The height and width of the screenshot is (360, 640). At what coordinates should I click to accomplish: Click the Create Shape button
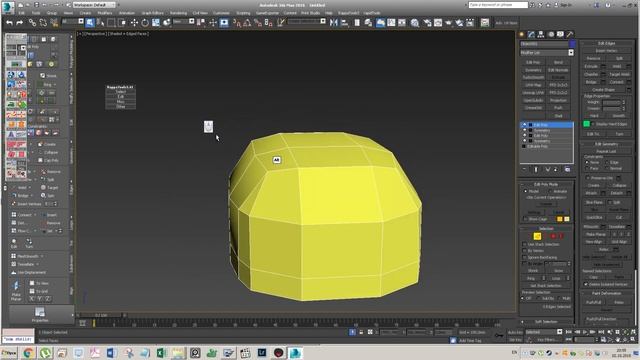pyautogui.click(x=603, y=89)
